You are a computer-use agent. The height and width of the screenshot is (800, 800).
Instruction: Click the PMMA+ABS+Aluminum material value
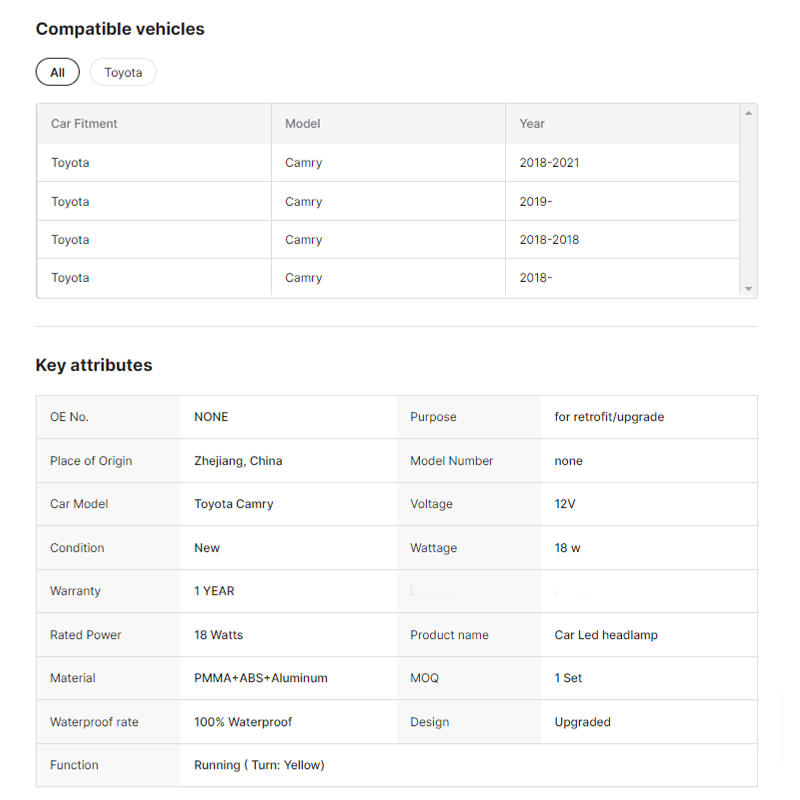(260, 678)
